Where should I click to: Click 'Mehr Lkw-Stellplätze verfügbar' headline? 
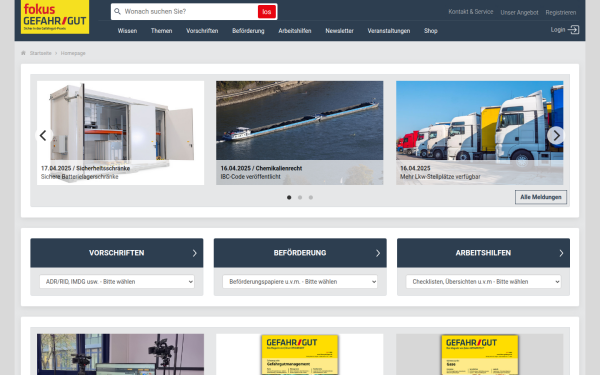click(x=440, y=177)
